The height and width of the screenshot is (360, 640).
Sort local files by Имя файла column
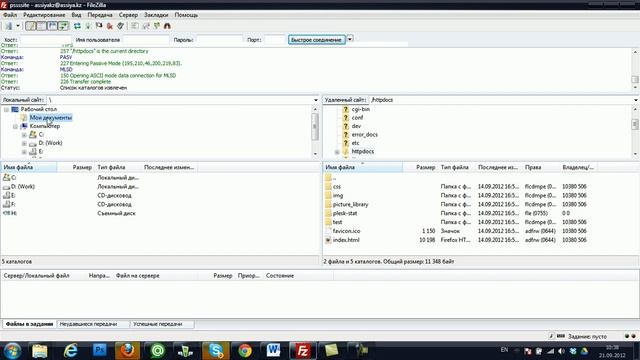[x=29, y=167]
